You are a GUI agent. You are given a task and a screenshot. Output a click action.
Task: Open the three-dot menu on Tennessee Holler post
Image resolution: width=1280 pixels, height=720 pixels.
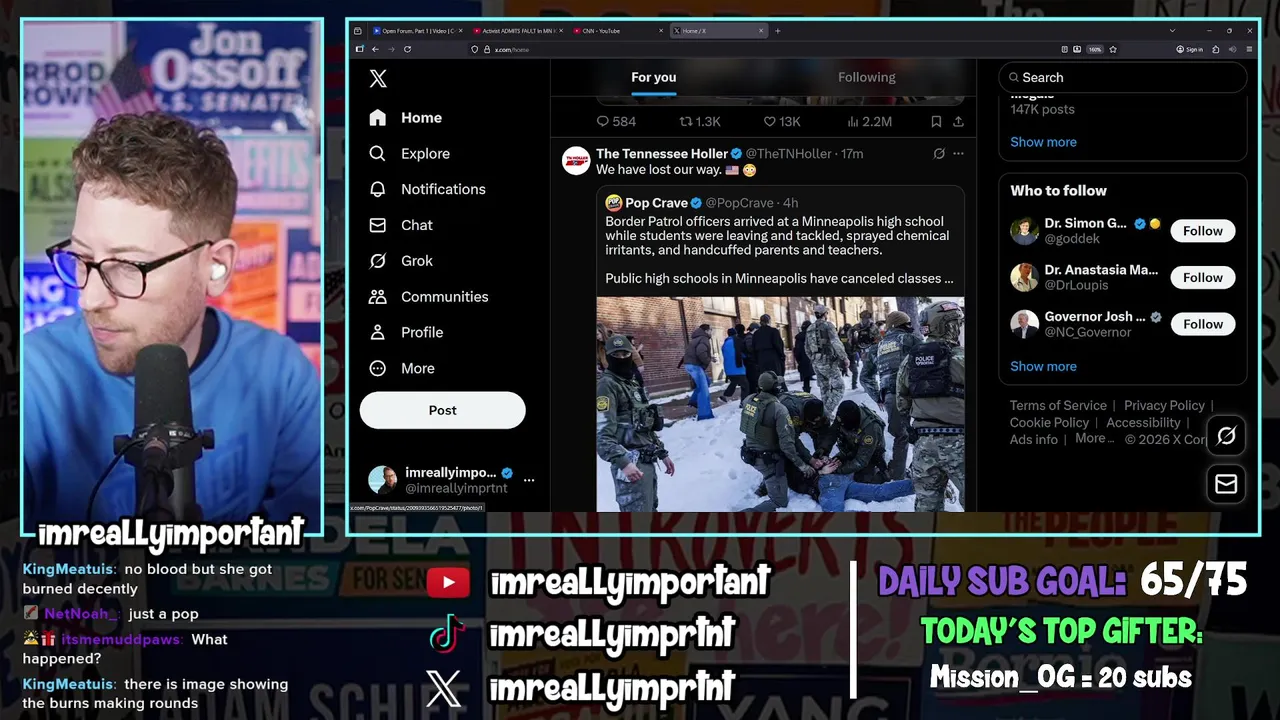coord(958,153)
